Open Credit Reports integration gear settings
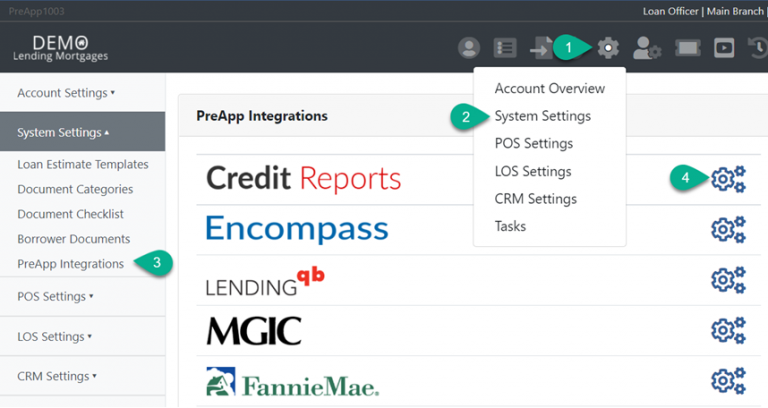 tap(727, 179)
